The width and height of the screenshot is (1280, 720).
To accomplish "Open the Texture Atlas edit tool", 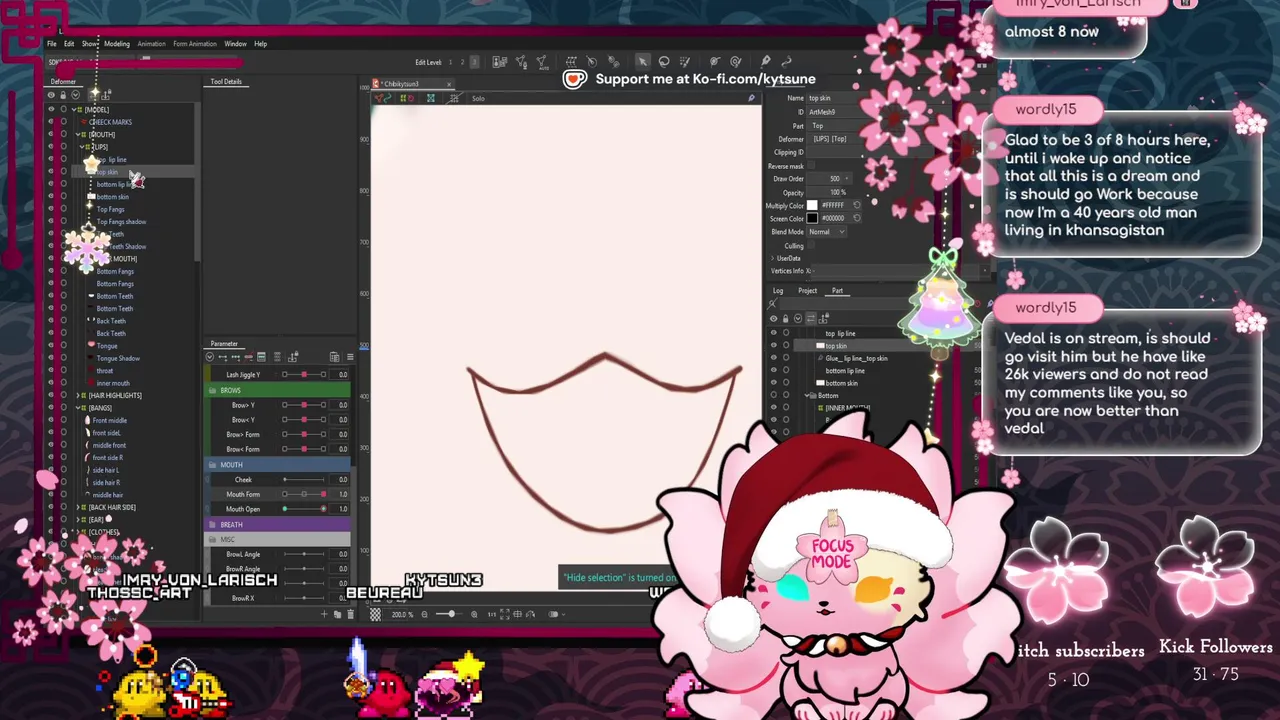I will click(x=500, y=62).
